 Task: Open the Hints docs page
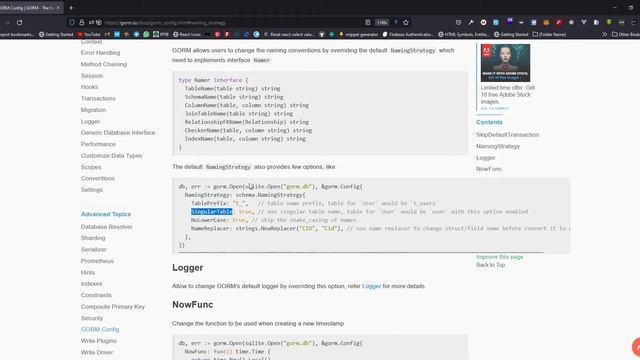pos(88,272)
